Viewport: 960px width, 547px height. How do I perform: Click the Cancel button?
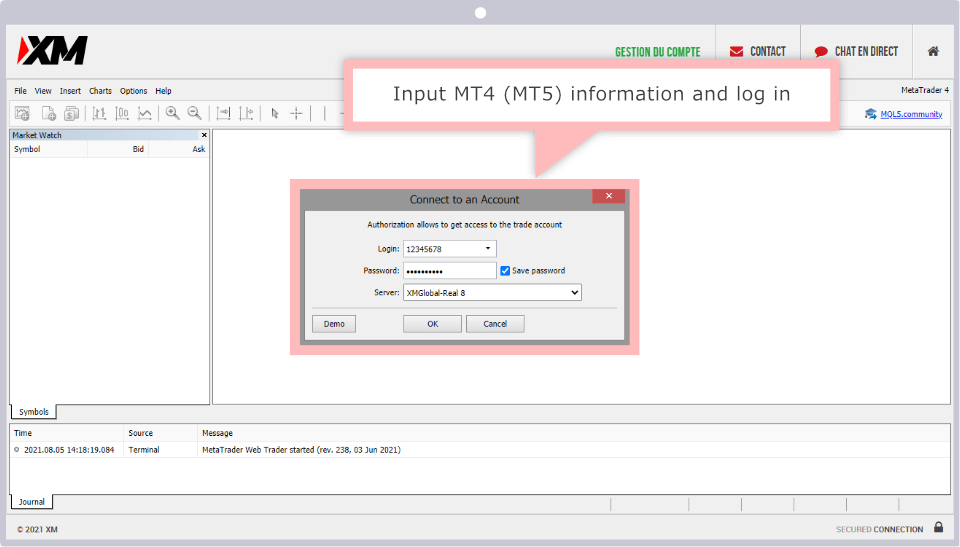point(495,324)
